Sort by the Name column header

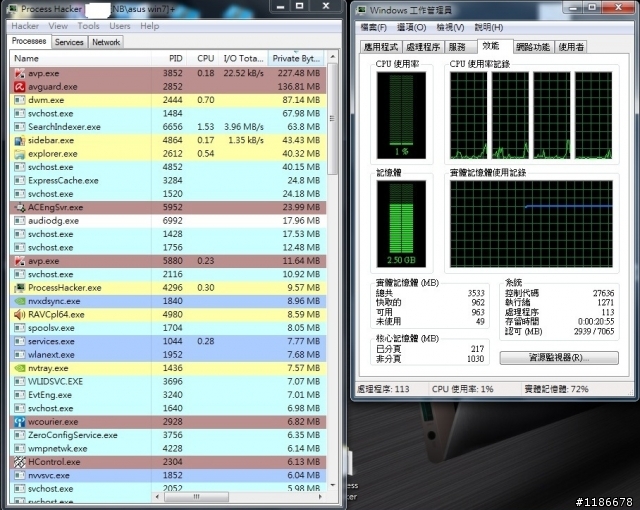pos(80,58)
